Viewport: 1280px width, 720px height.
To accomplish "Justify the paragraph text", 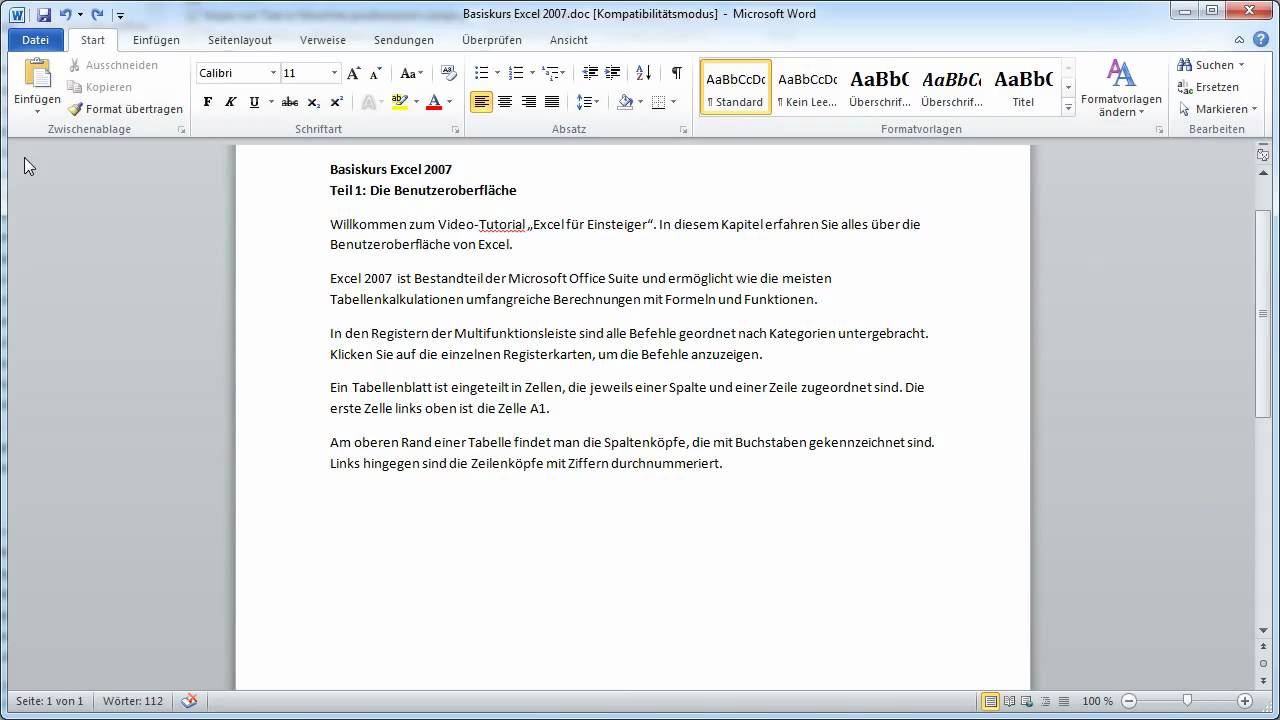I will pos(551,102).
